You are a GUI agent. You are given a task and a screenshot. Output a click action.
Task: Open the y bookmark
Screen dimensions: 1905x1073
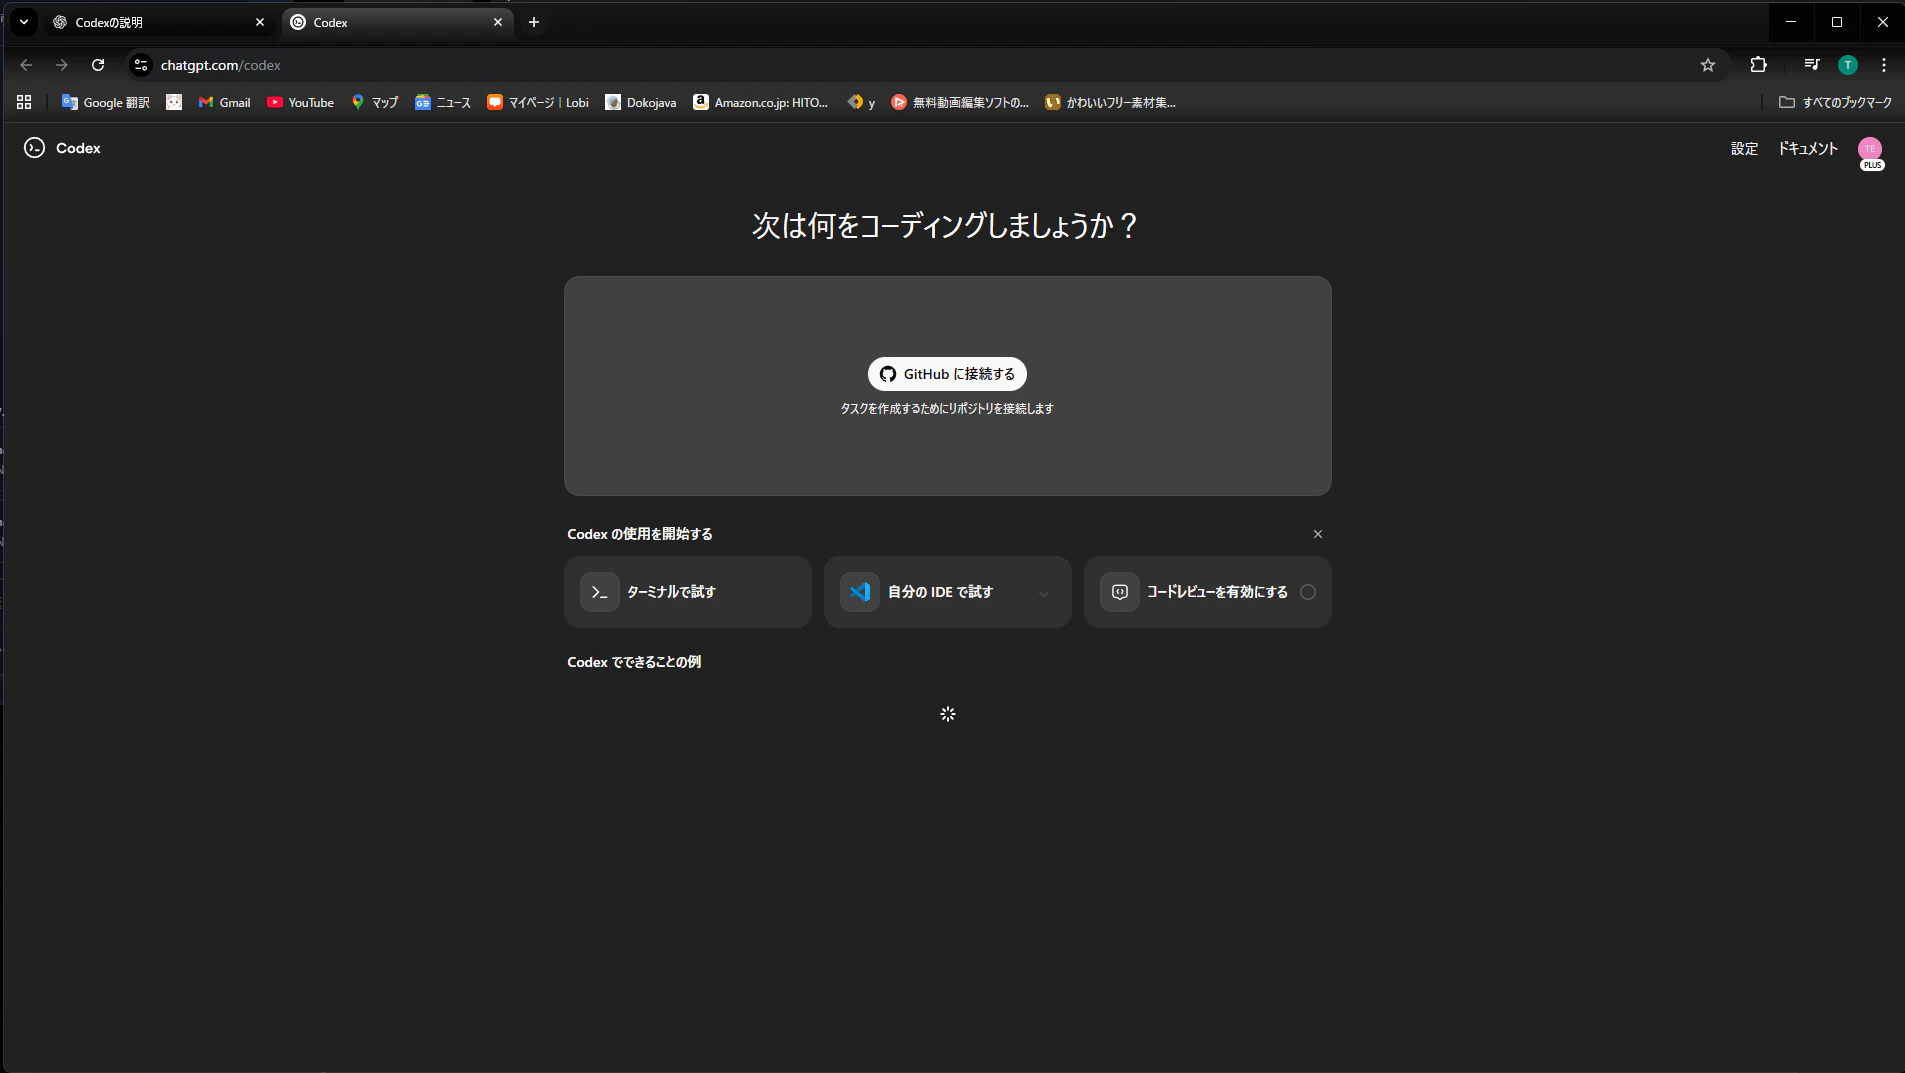[x=861, y=102]
